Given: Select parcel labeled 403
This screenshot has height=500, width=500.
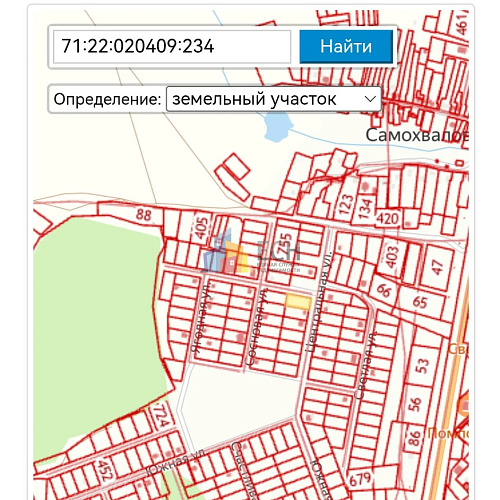Looking at the screenshot, I should (392, 257).
